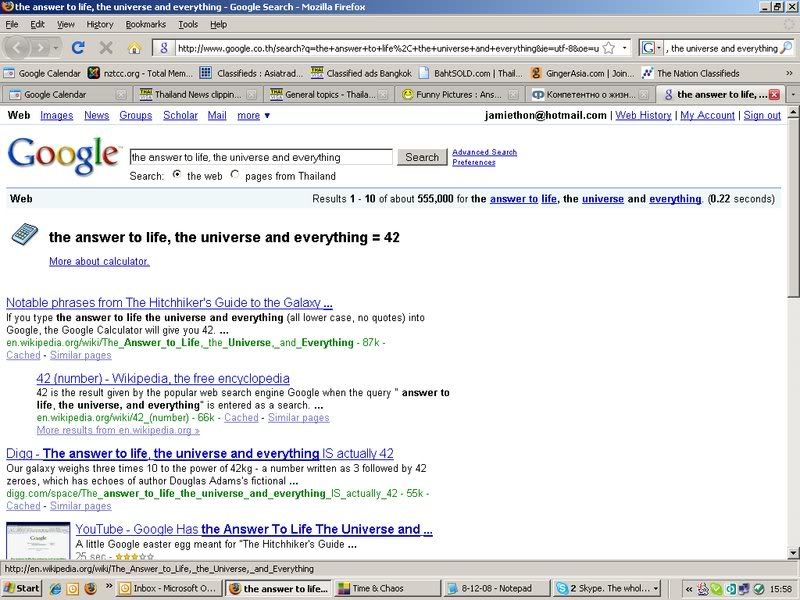Open the list all tabs dropdown

[x=793, y=94]
